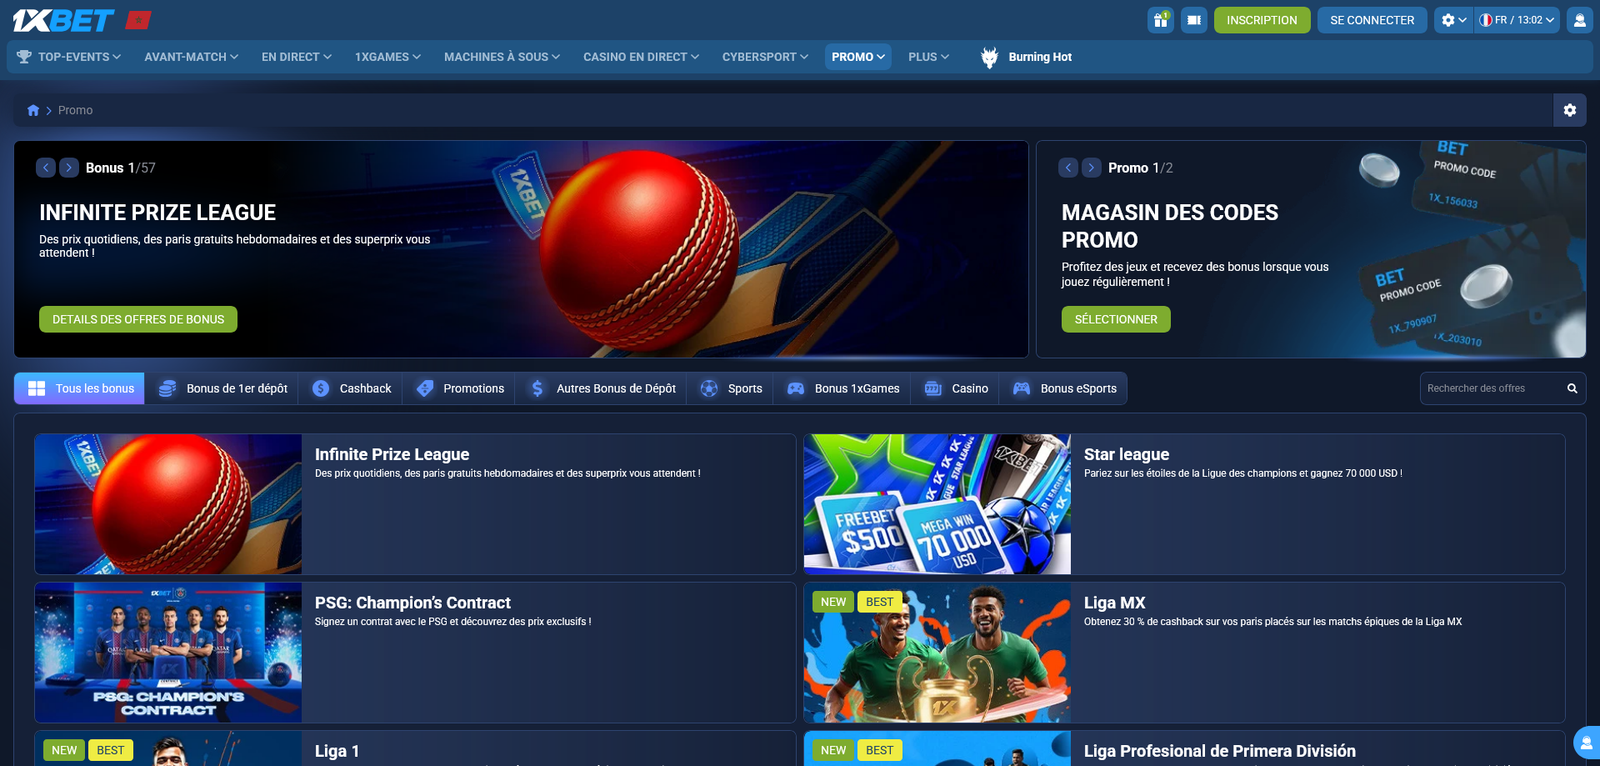The height and width of the screenshot is (766, 1600).
Task: Open the Star league offer title
Action: coord(1126,454)
